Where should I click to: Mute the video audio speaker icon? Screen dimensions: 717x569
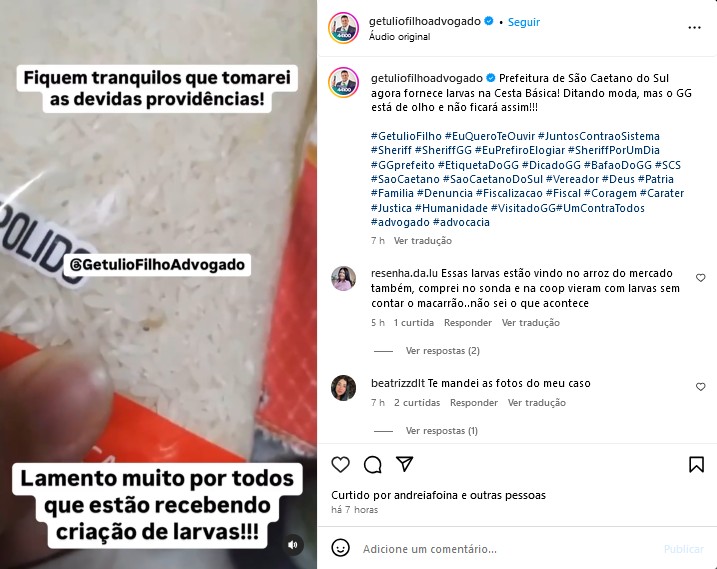(x=293, y=544)
